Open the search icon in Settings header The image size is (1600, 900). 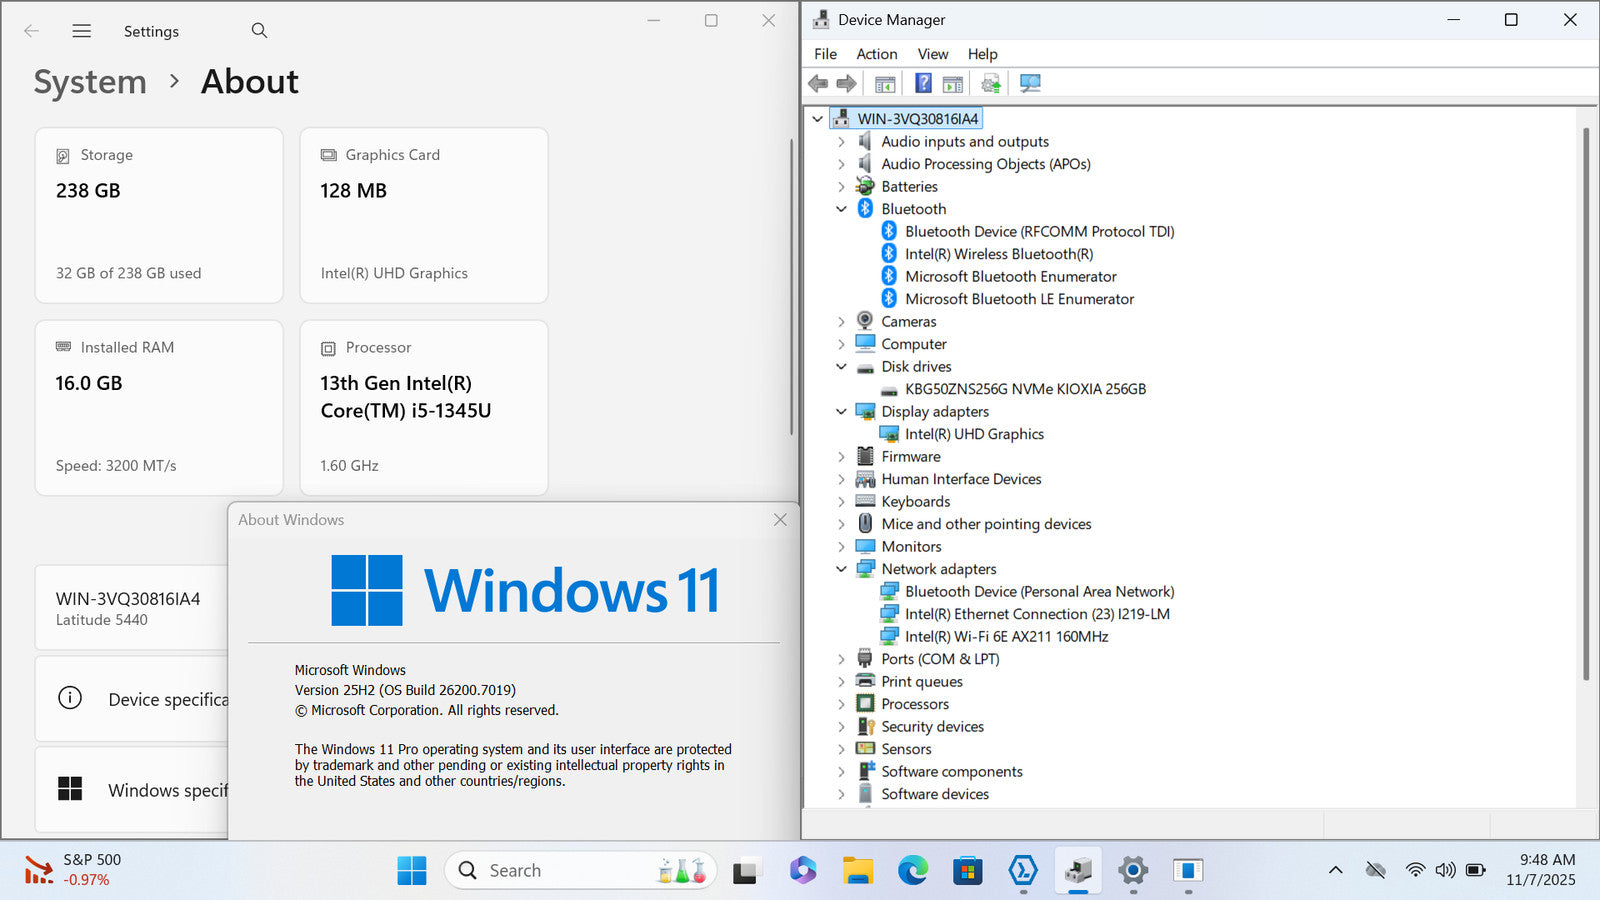pyautogui.click(x=259, y=31)
